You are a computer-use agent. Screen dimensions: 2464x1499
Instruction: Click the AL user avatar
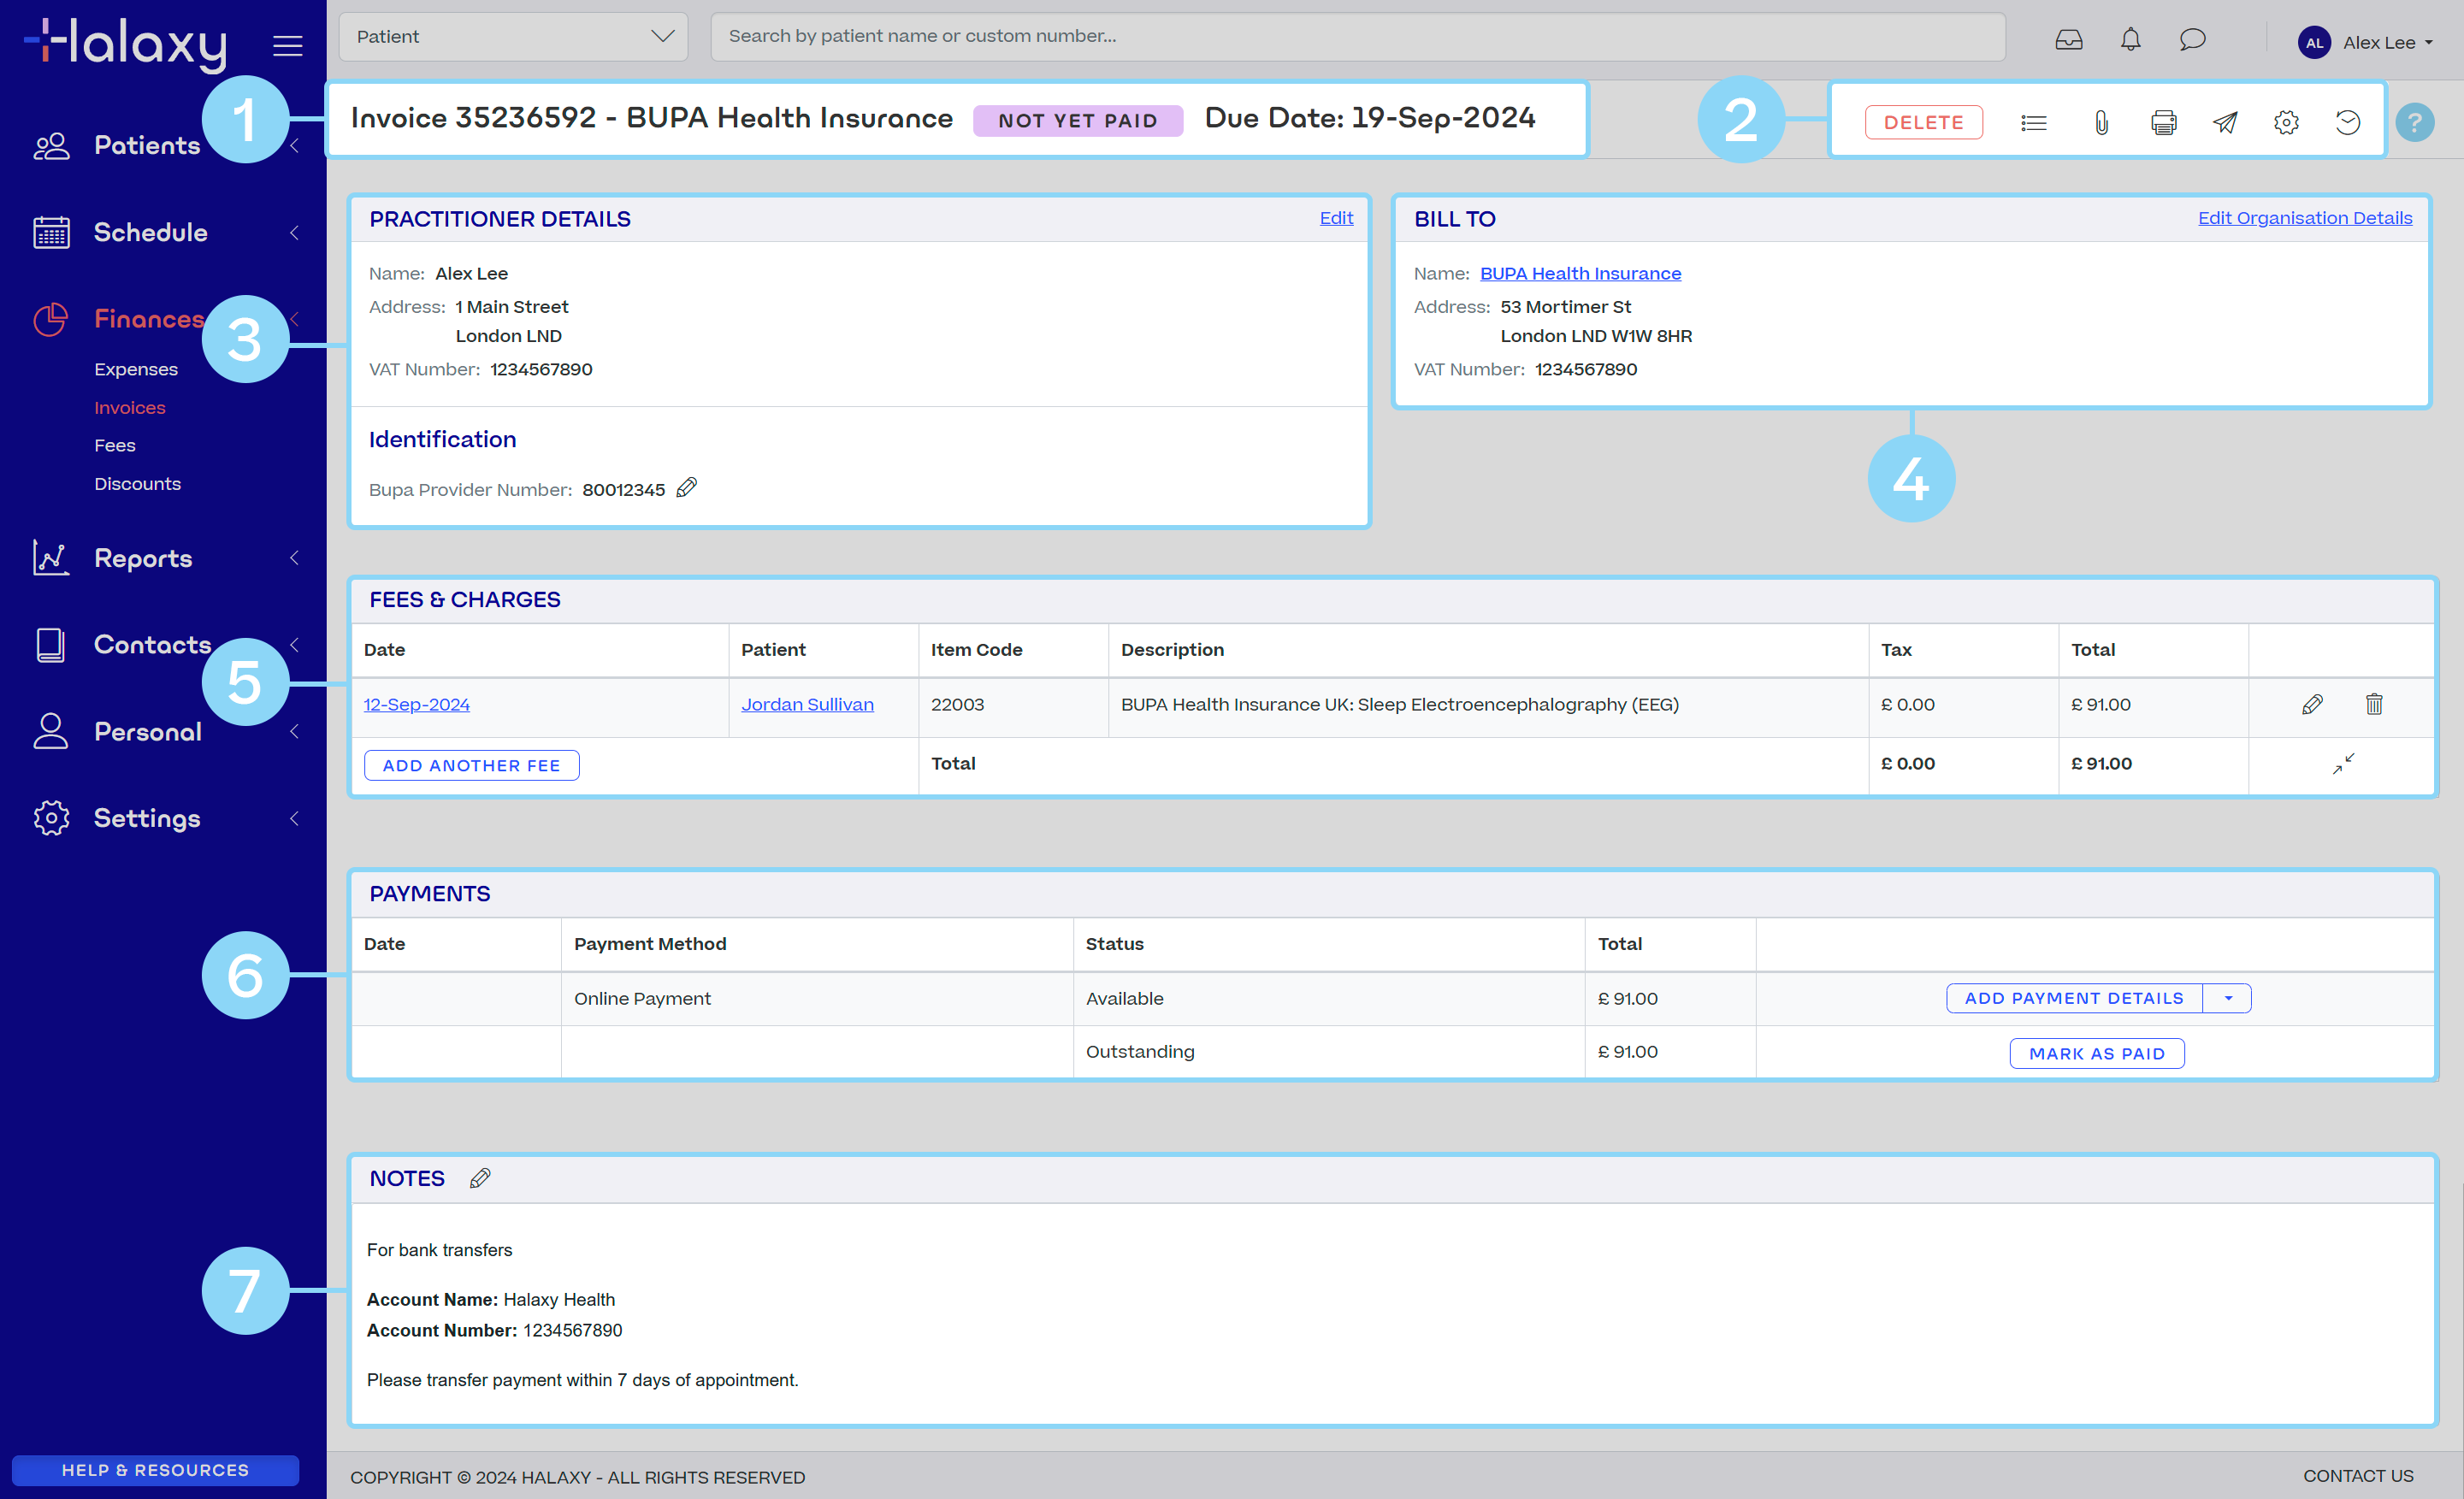pos(2314,42)
